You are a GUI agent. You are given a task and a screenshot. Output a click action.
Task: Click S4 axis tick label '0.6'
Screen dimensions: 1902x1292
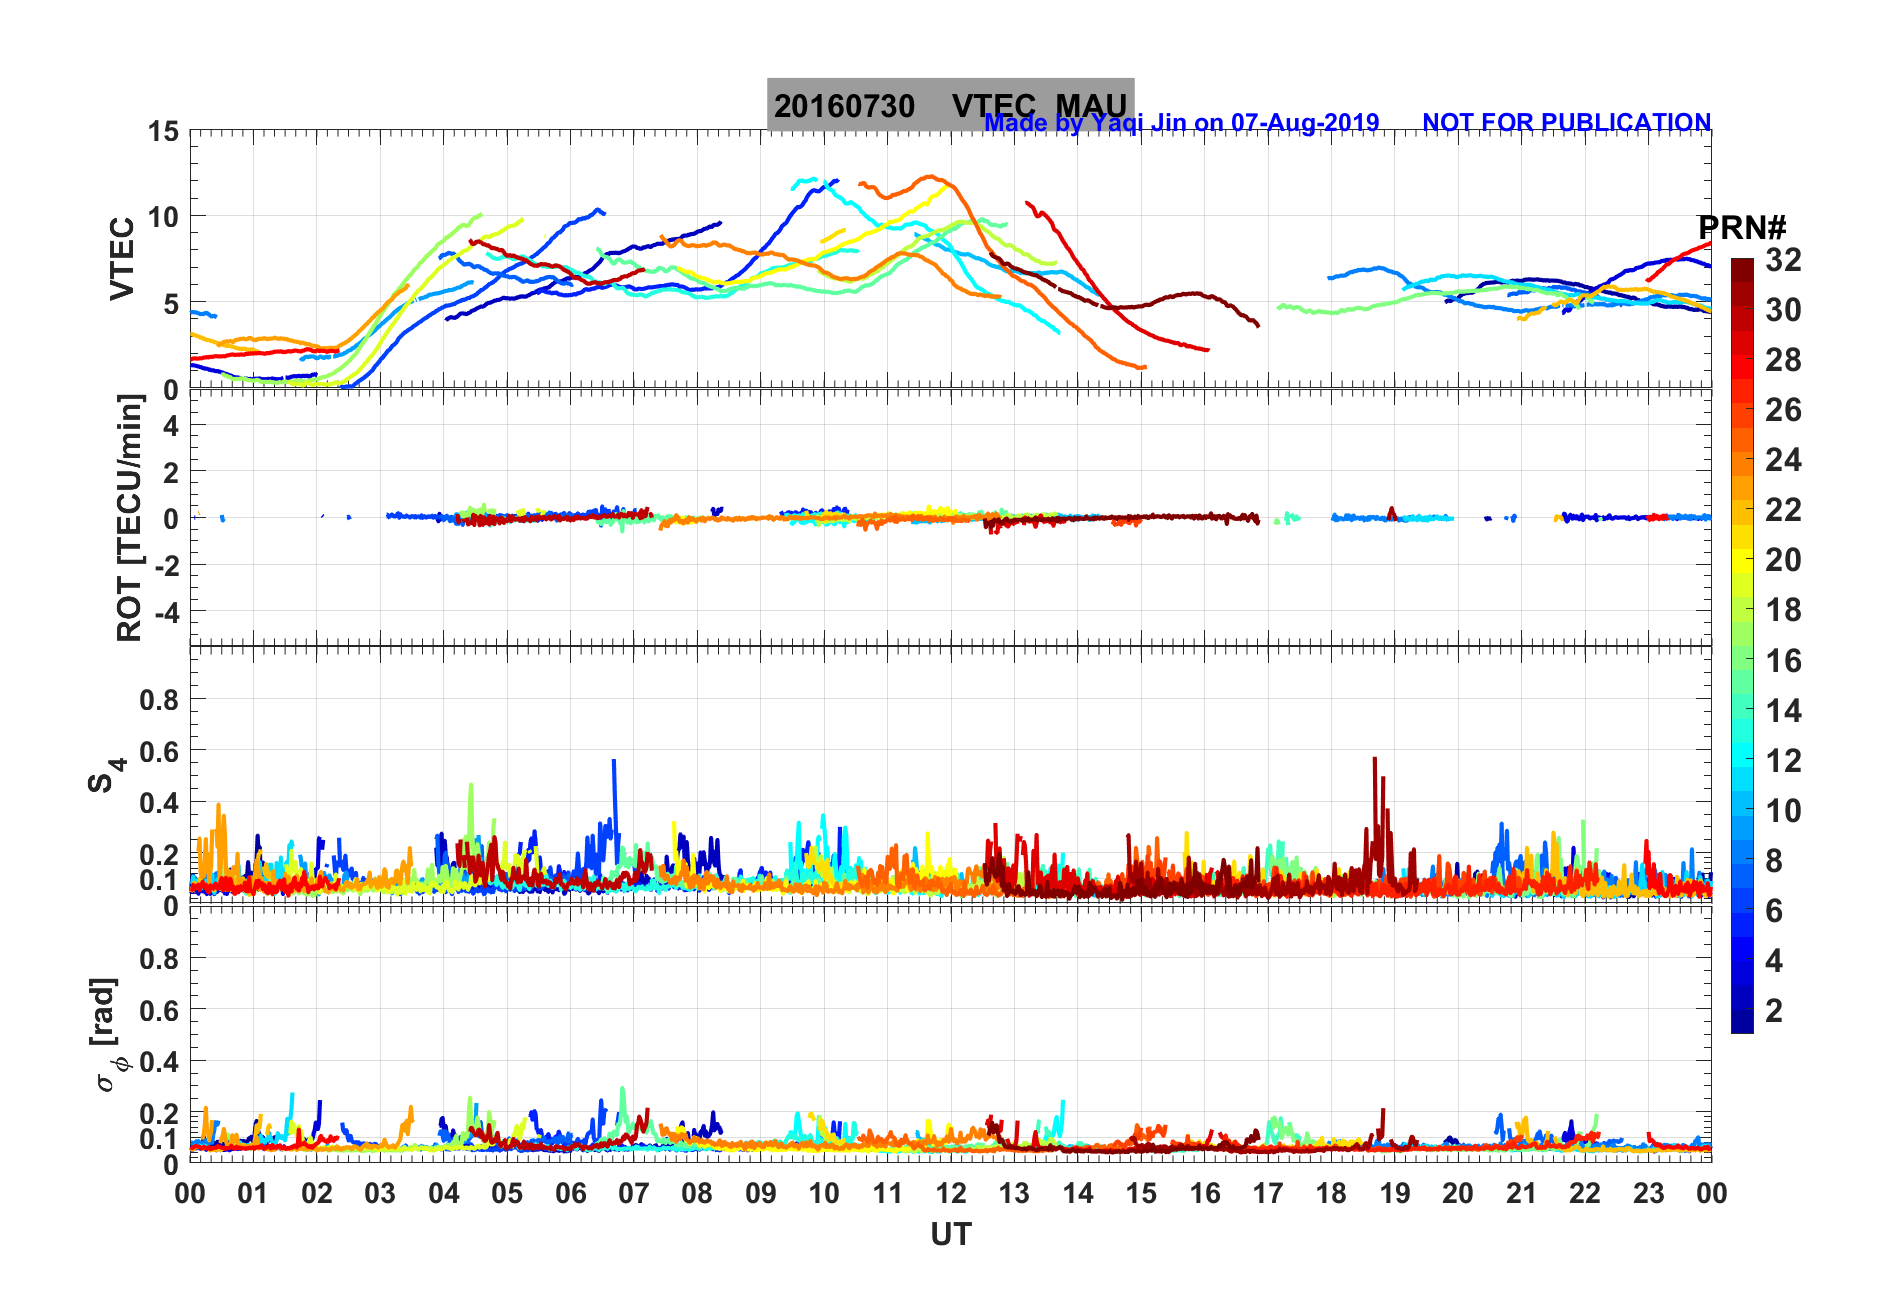click(159, 751)
